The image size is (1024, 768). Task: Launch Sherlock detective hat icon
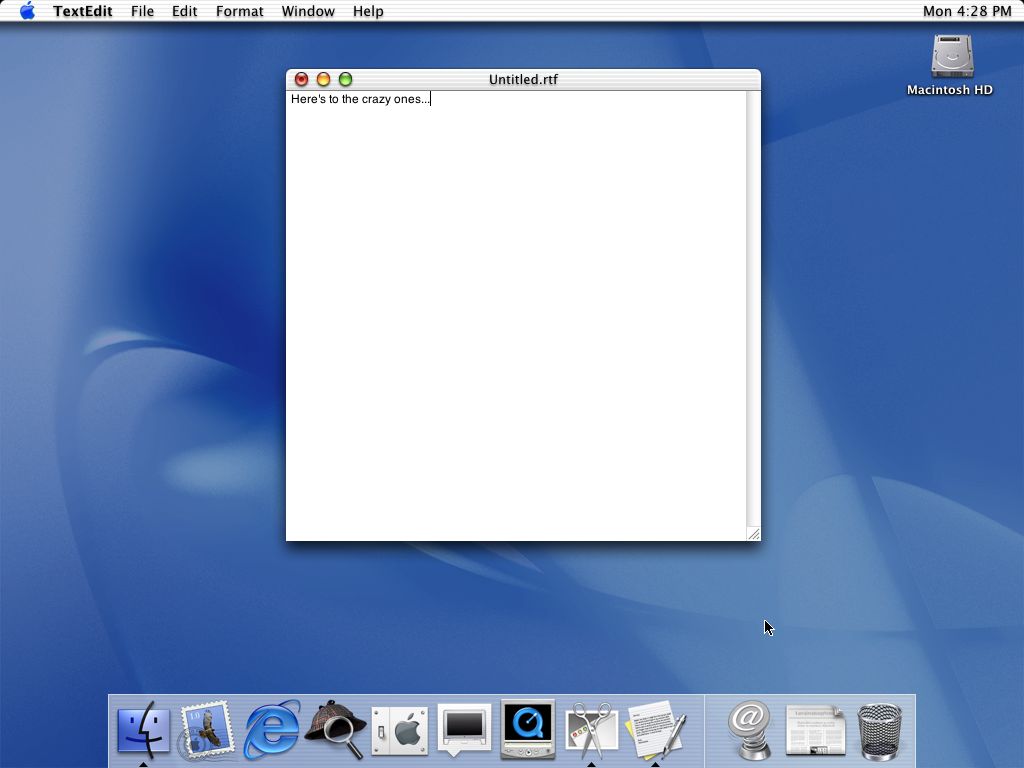tap(336, 730)
